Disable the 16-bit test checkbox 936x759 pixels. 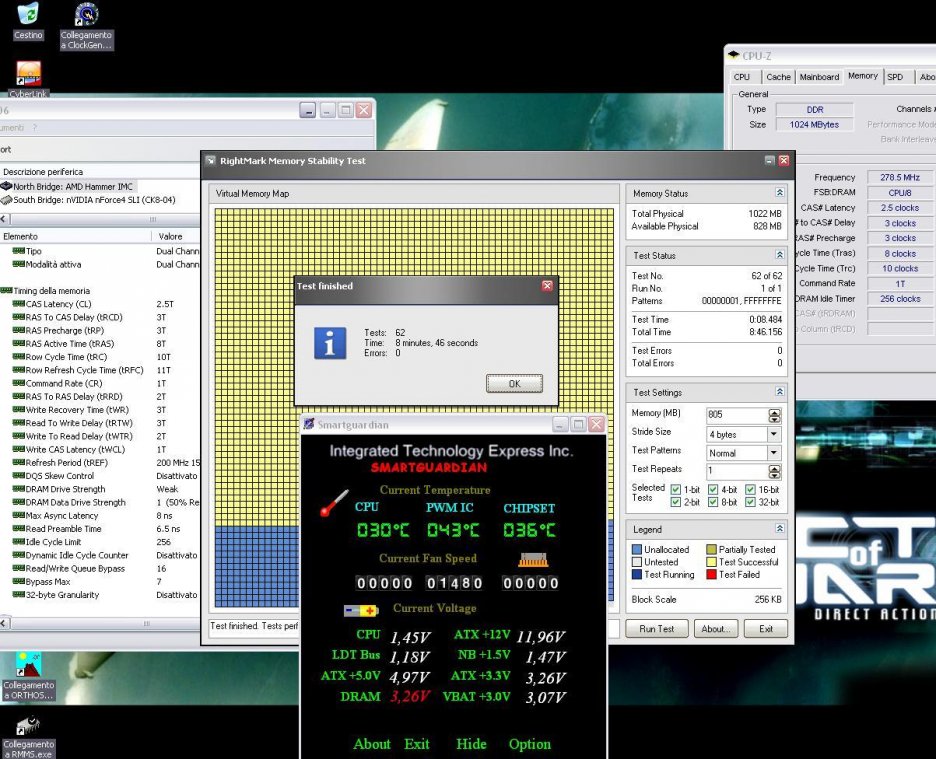[750, 490]
